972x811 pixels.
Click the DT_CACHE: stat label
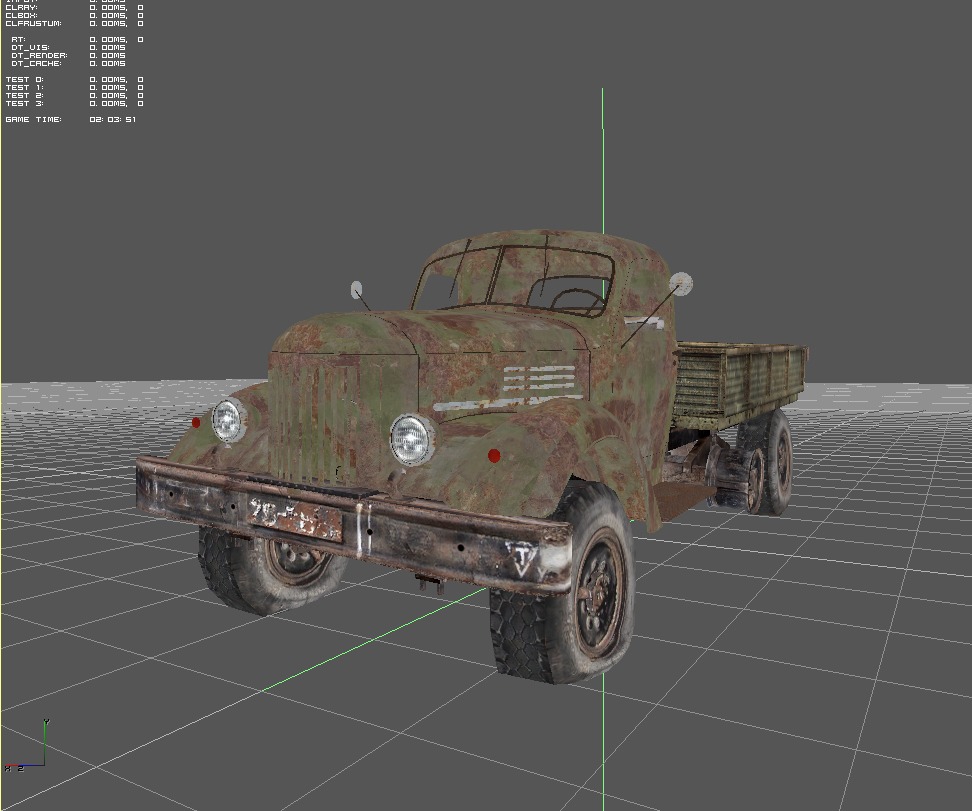[36, 64]
